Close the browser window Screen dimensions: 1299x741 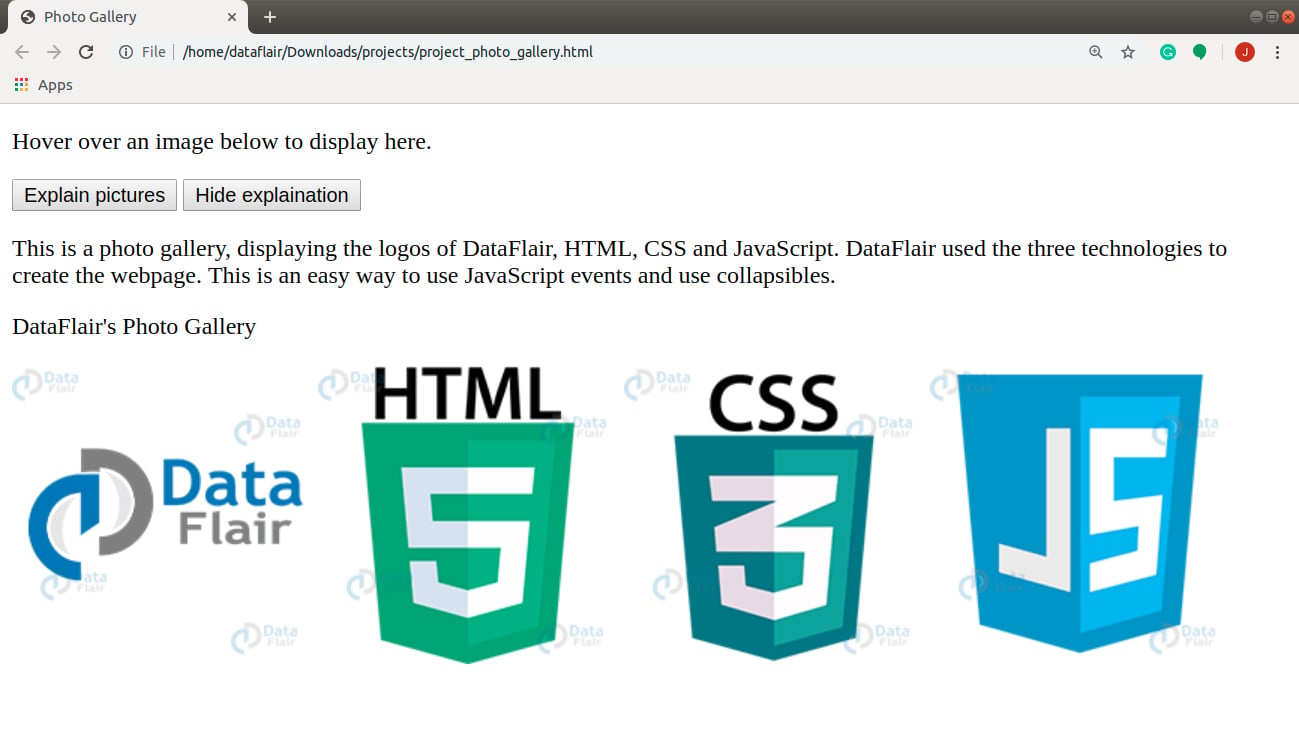1288,16
